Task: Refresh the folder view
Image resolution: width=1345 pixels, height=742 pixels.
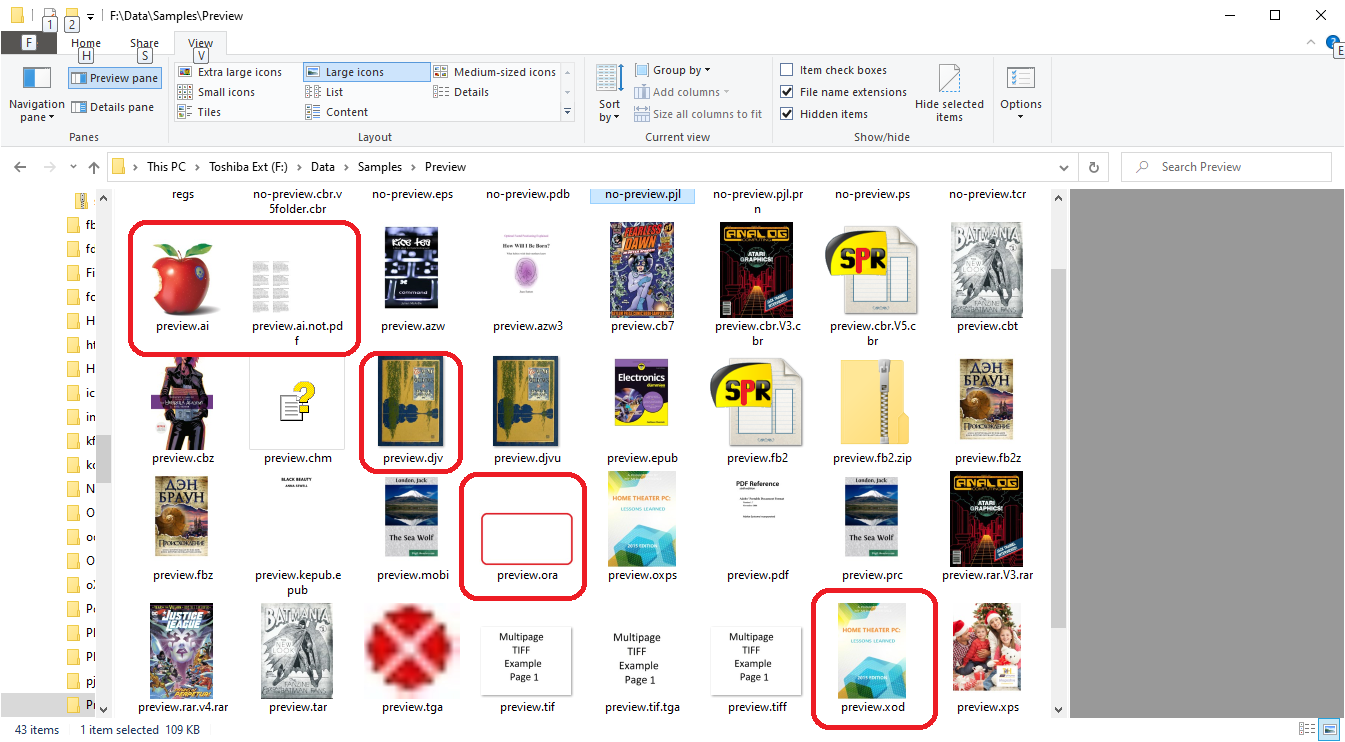Action: [x=1093, y=166]
